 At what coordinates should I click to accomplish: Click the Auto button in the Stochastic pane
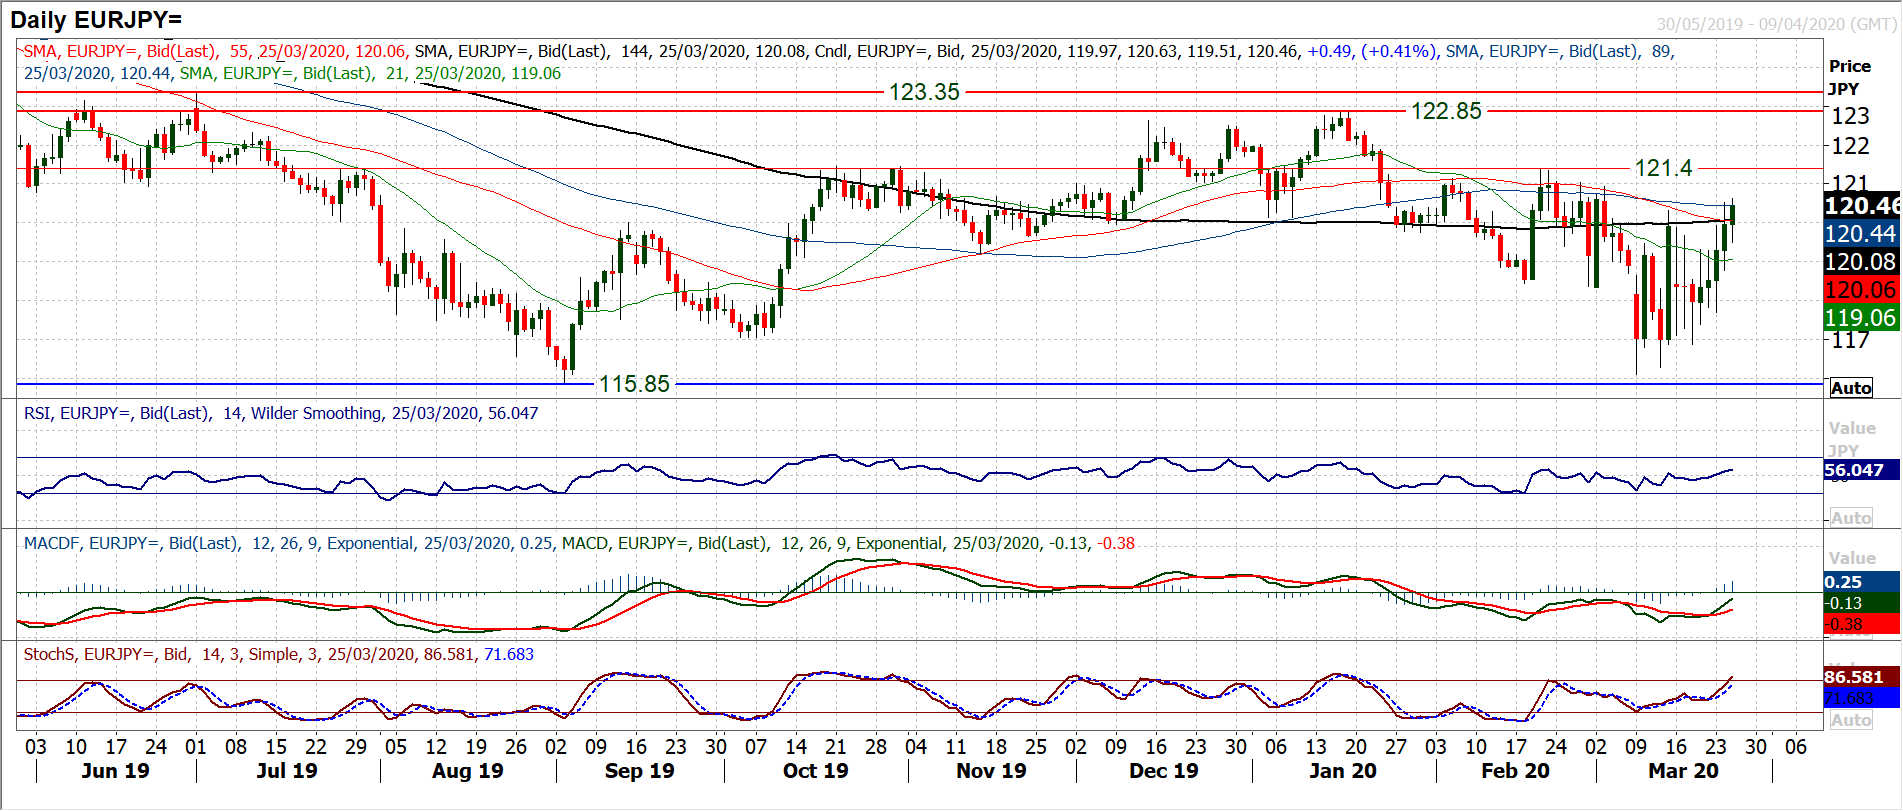pyautogui.click(x=1851, y=720)
